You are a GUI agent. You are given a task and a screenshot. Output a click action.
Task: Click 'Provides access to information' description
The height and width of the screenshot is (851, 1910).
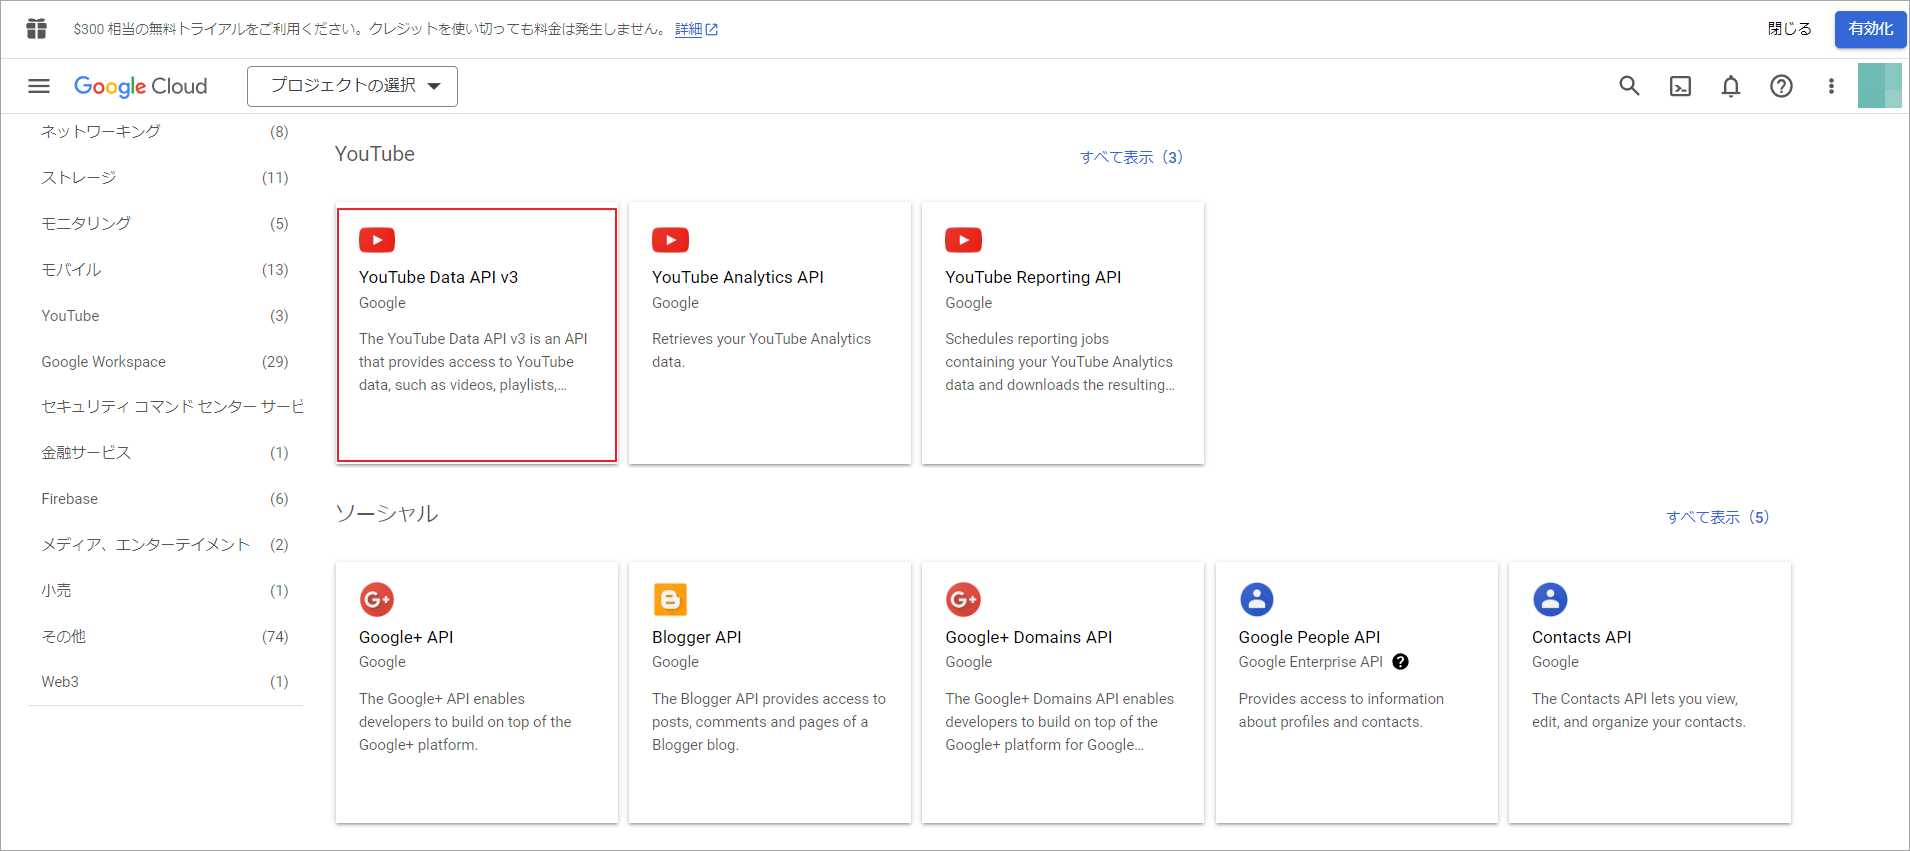(1341, 710)
